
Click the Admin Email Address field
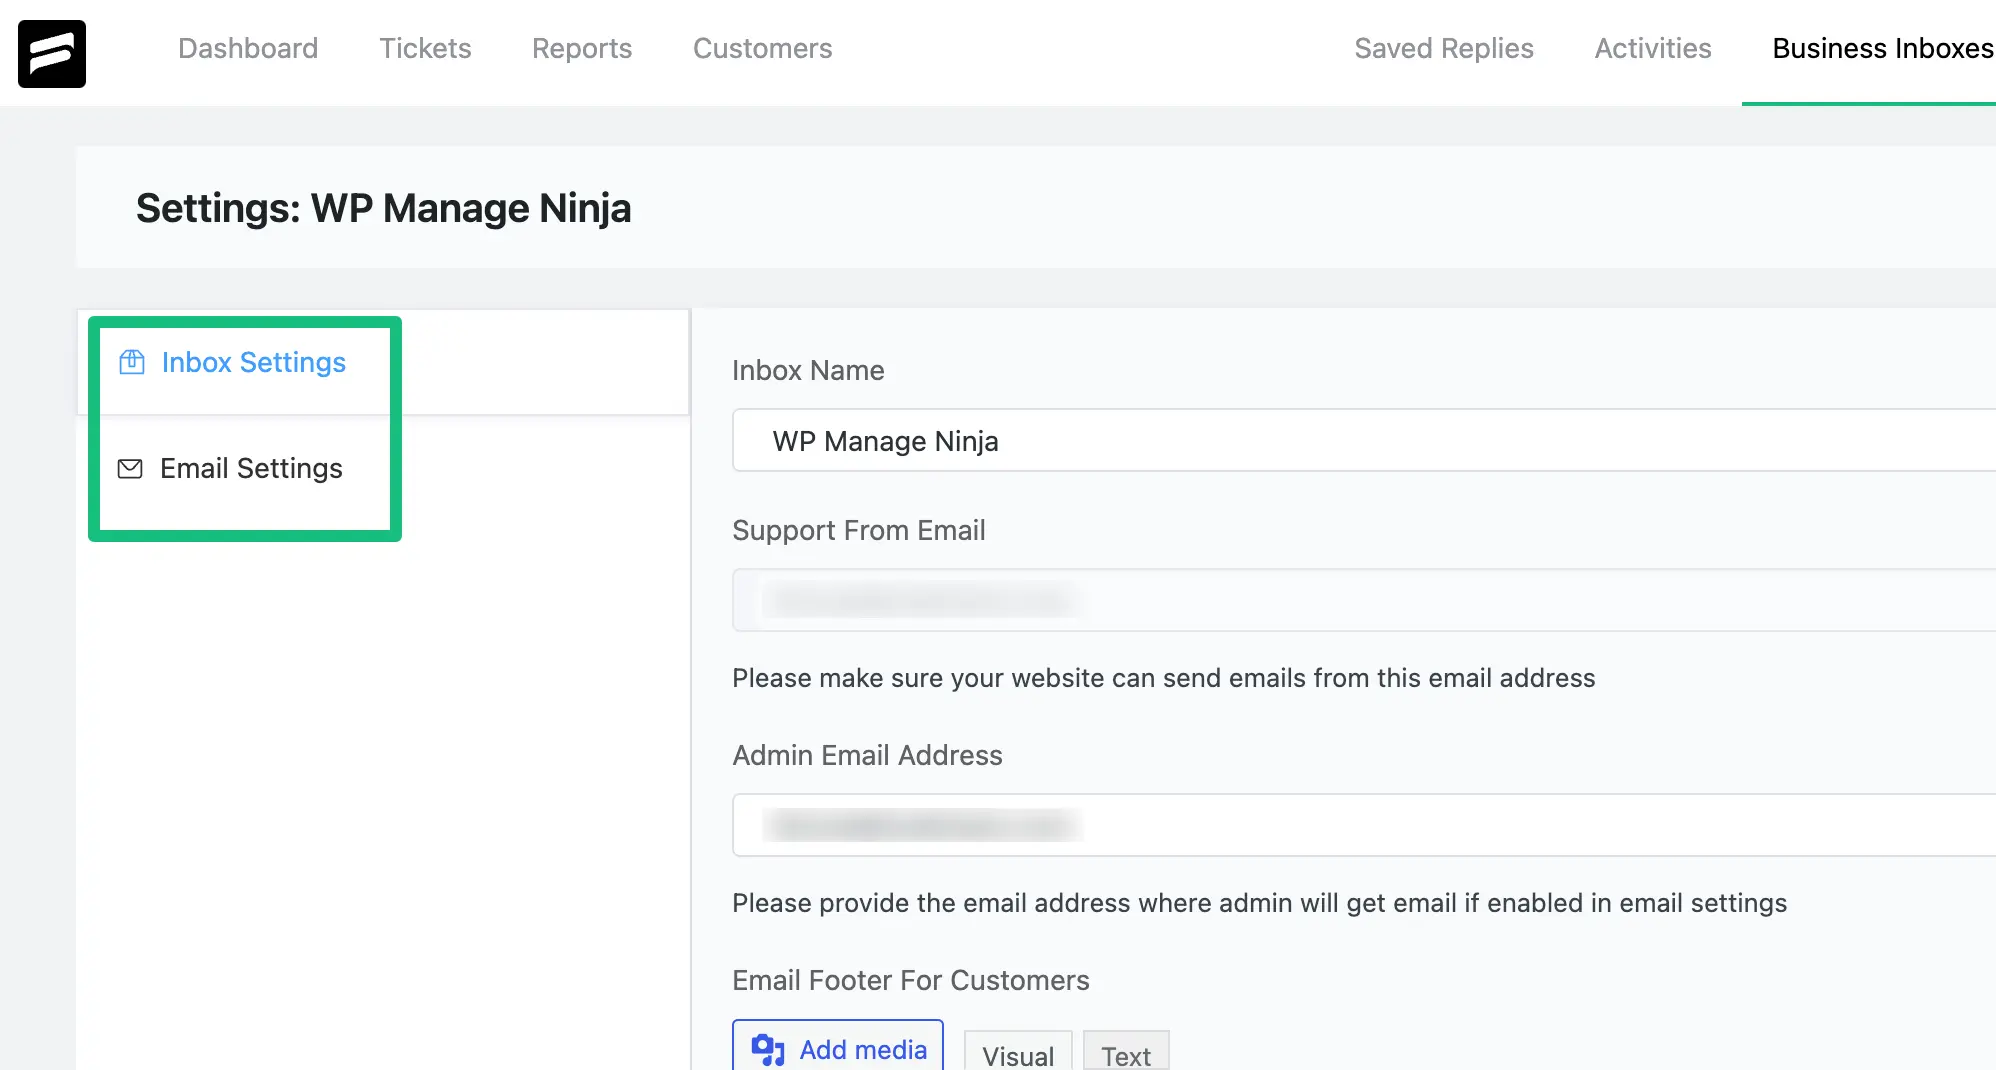click(x=1364, y=825)
